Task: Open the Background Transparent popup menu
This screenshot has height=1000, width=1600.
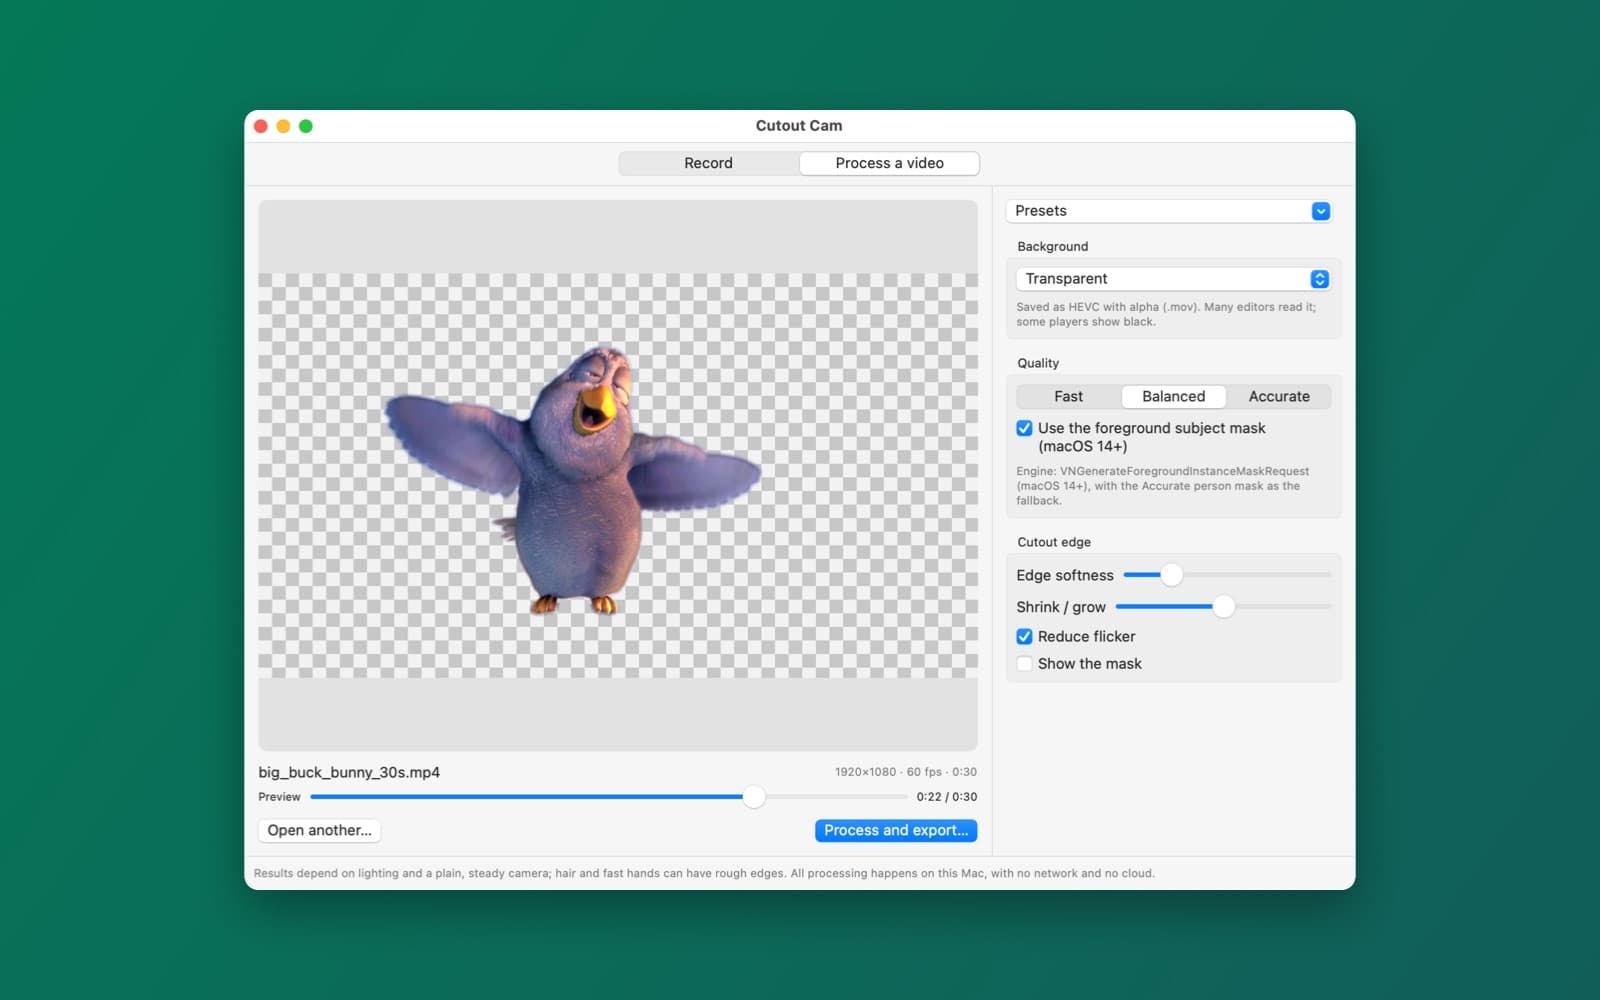Action: (1173, 279)
